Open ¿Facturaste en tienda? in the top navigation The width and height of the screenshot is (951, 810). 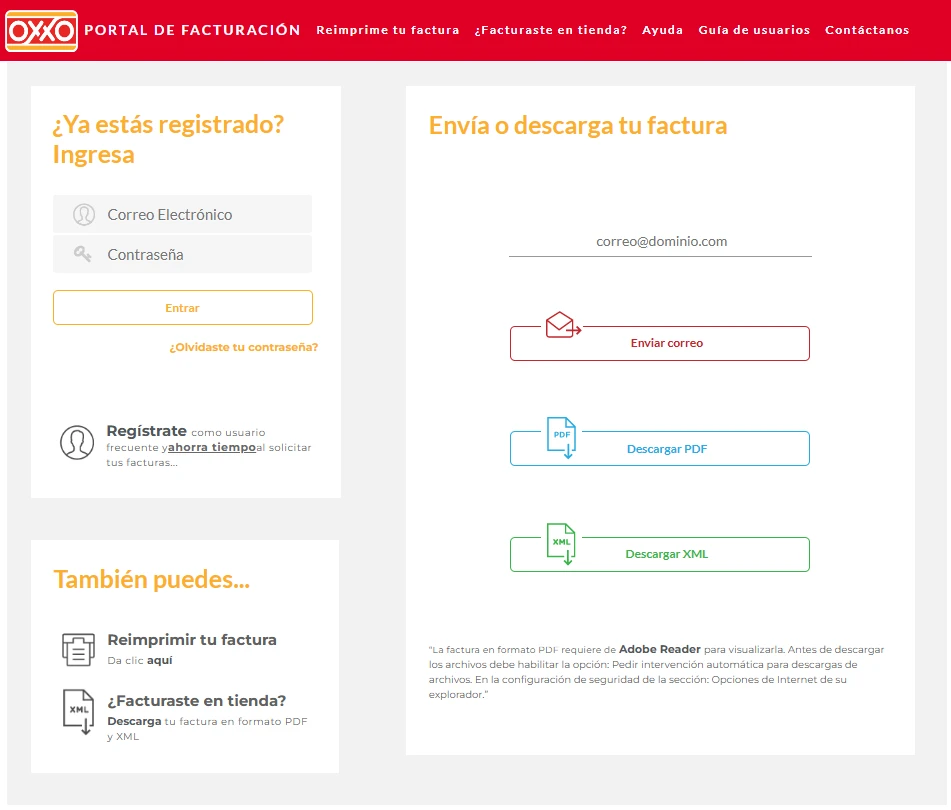point(551,30)
